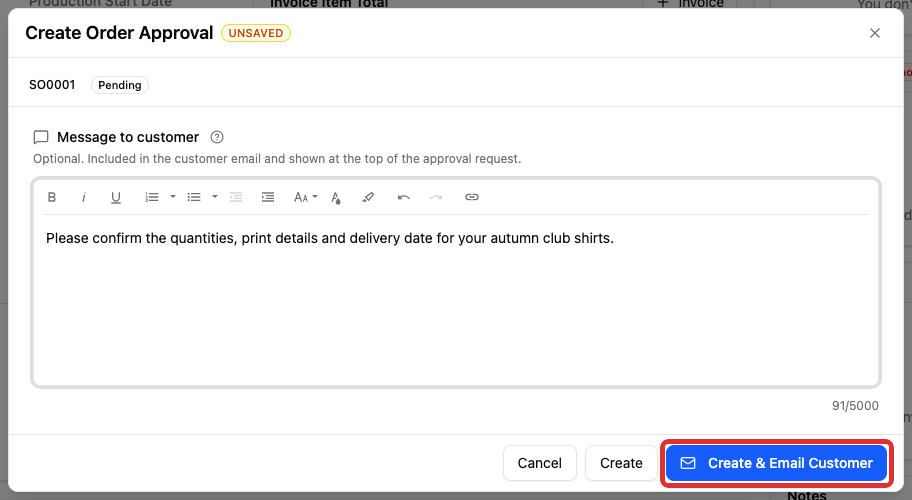The image size is (912, 500).
Task: Insert a numbered list
Action: click(152, 197)
